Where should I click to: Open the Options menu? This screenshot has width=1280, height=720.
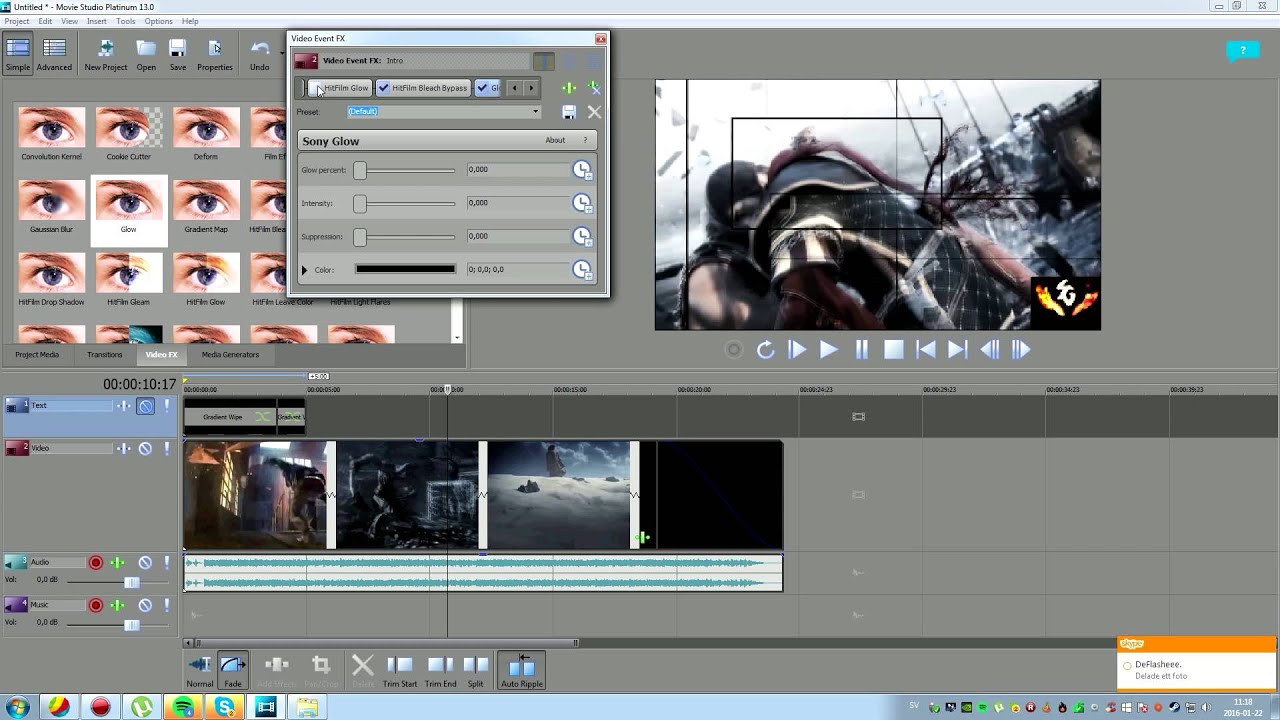tap(158, 21)
